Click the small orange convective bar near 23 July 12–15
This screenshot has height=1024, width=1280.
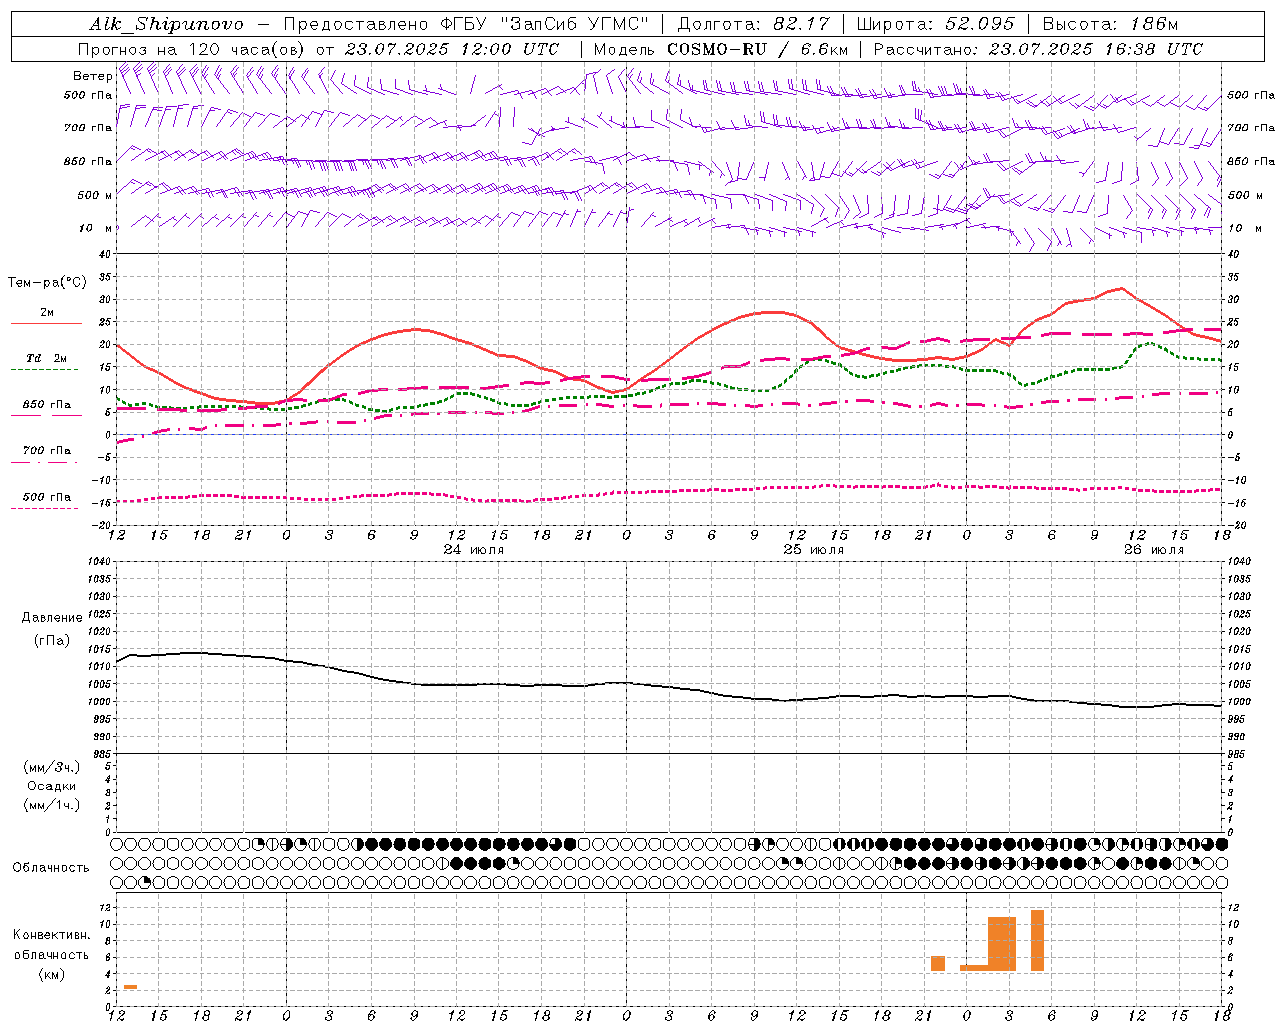click(x=130, y=987)
